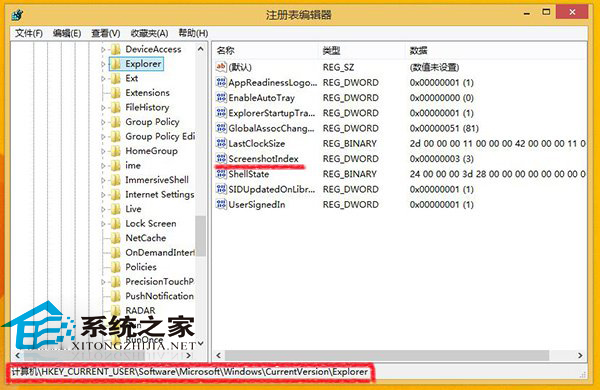Click the Ext folder icon
Viewport: 600px width, 390px height.
coord(115,78)
